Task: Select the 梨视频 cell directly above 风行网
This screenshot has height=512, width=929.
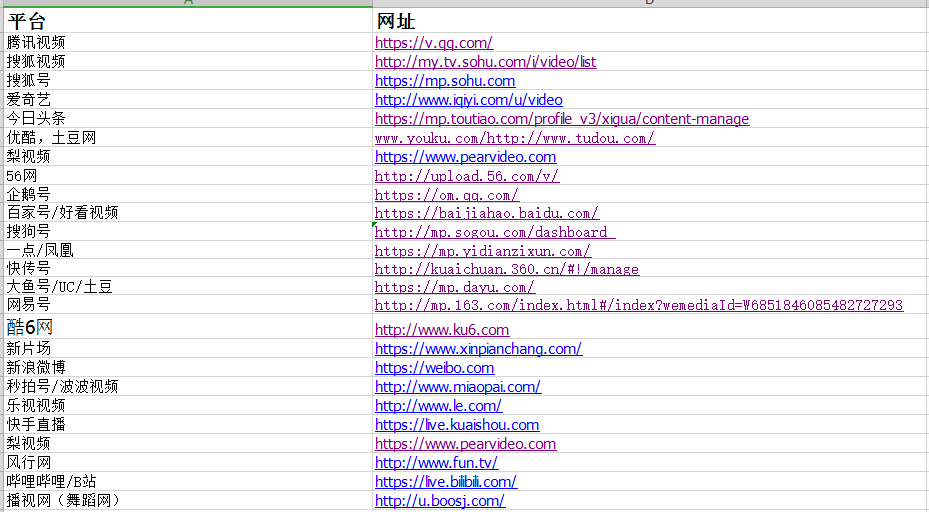Action: pos(188,443)
